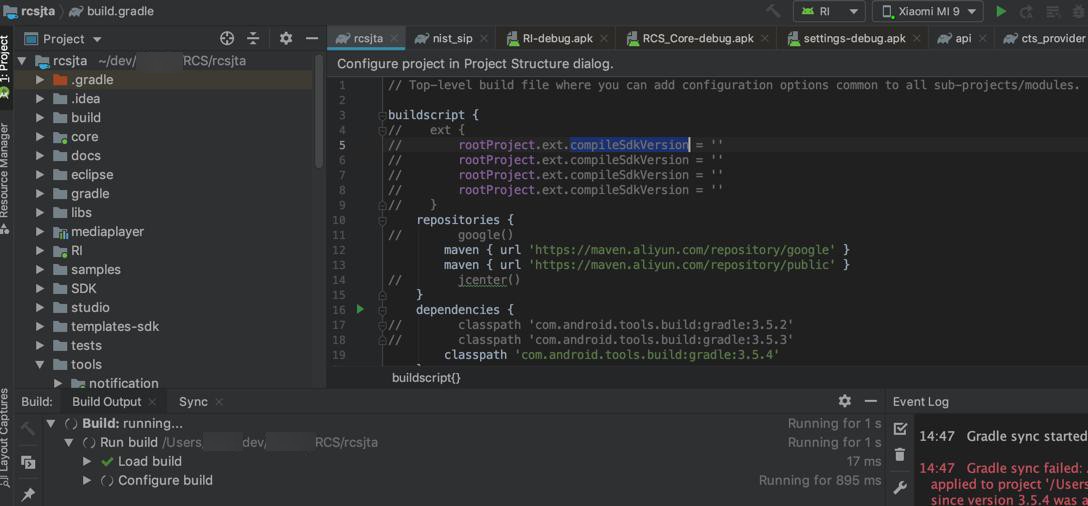Click the jcenter() call on line 14
The image size is (1088, 506).
coord(488,280)
